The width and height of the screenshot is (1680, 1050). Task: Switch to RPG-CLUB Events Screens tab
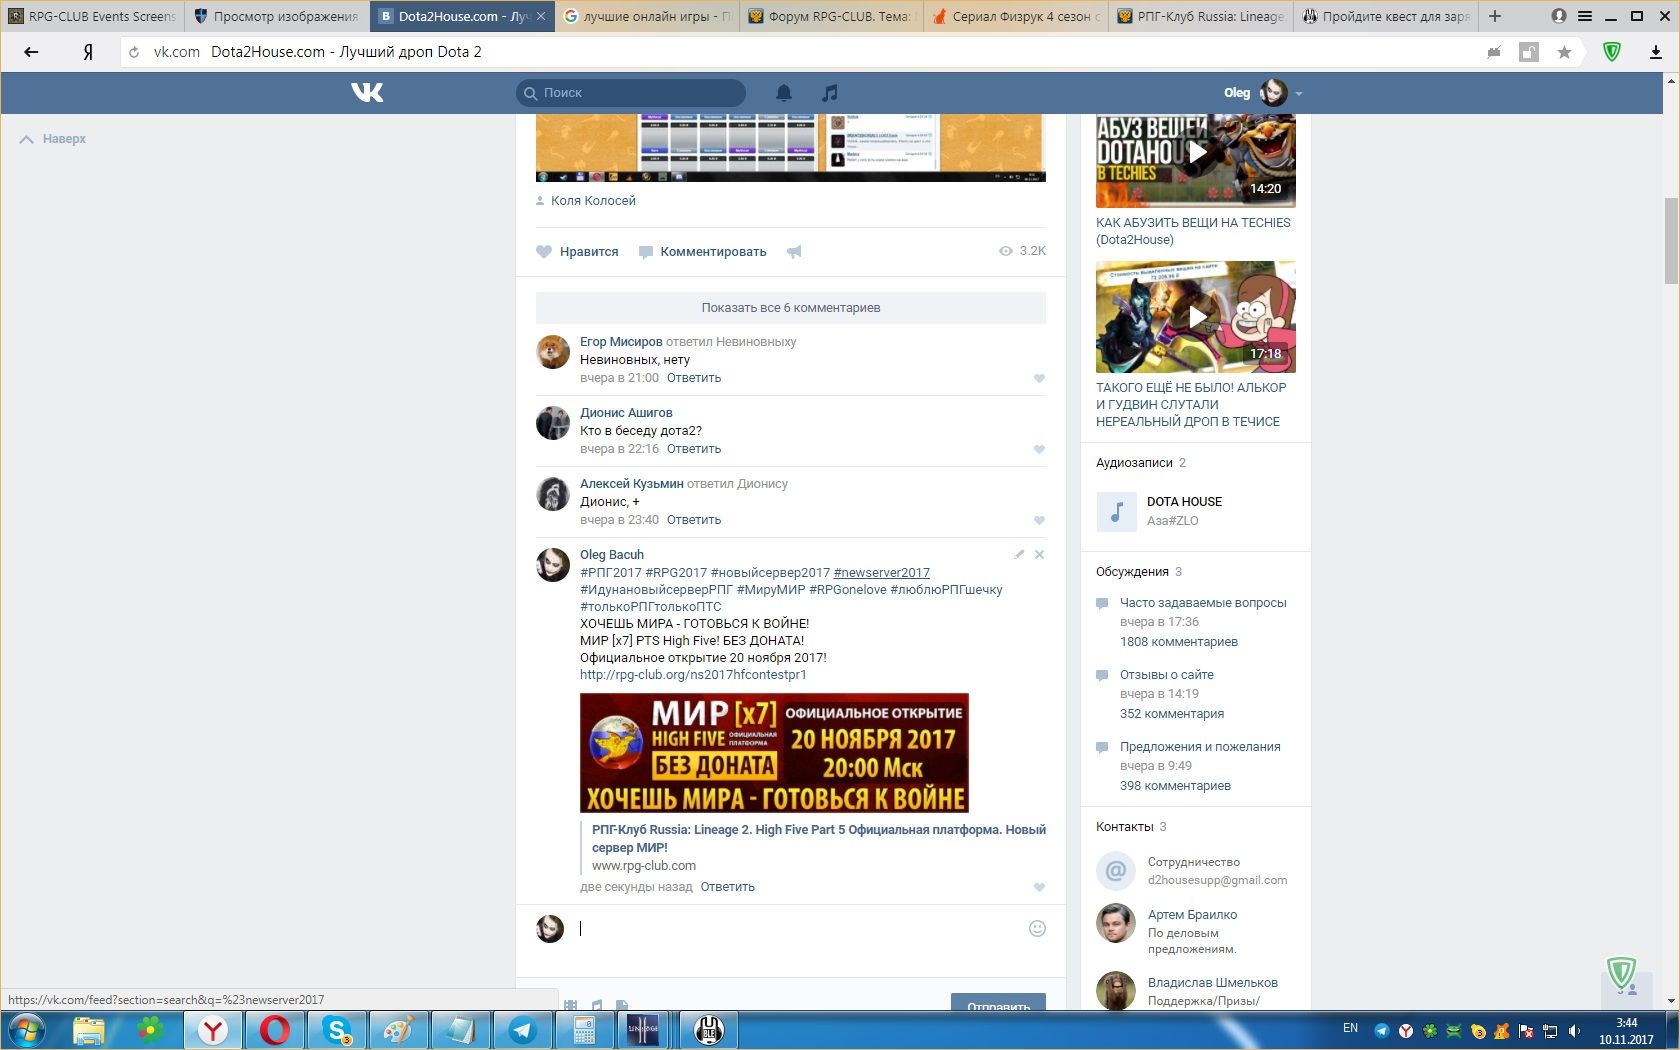tap(92, 16)
